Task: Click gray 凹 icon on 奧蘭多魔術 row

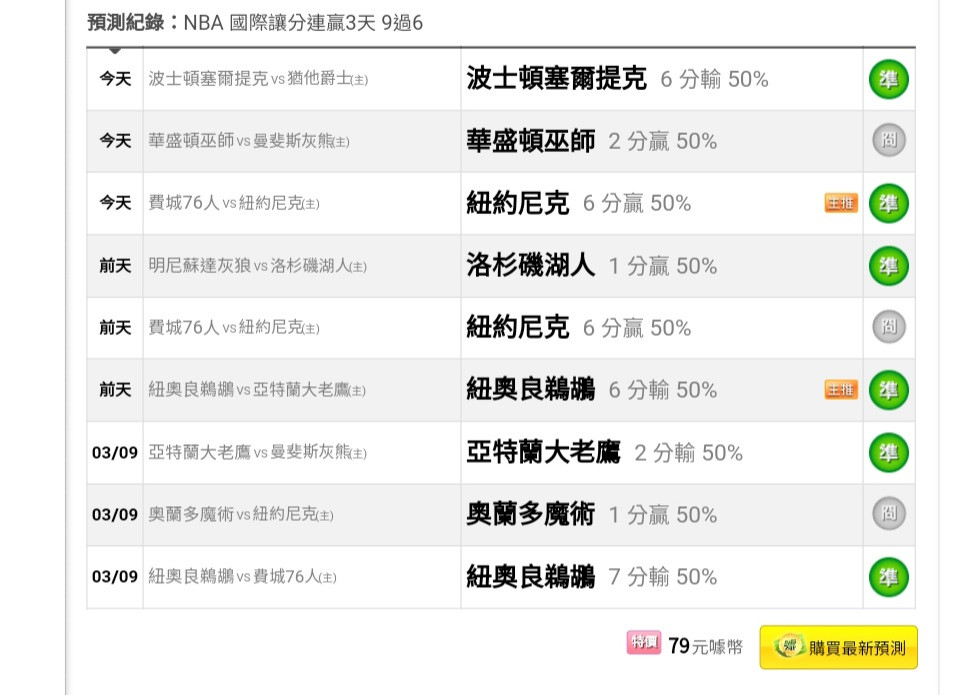Action: (x=889, y=513)
